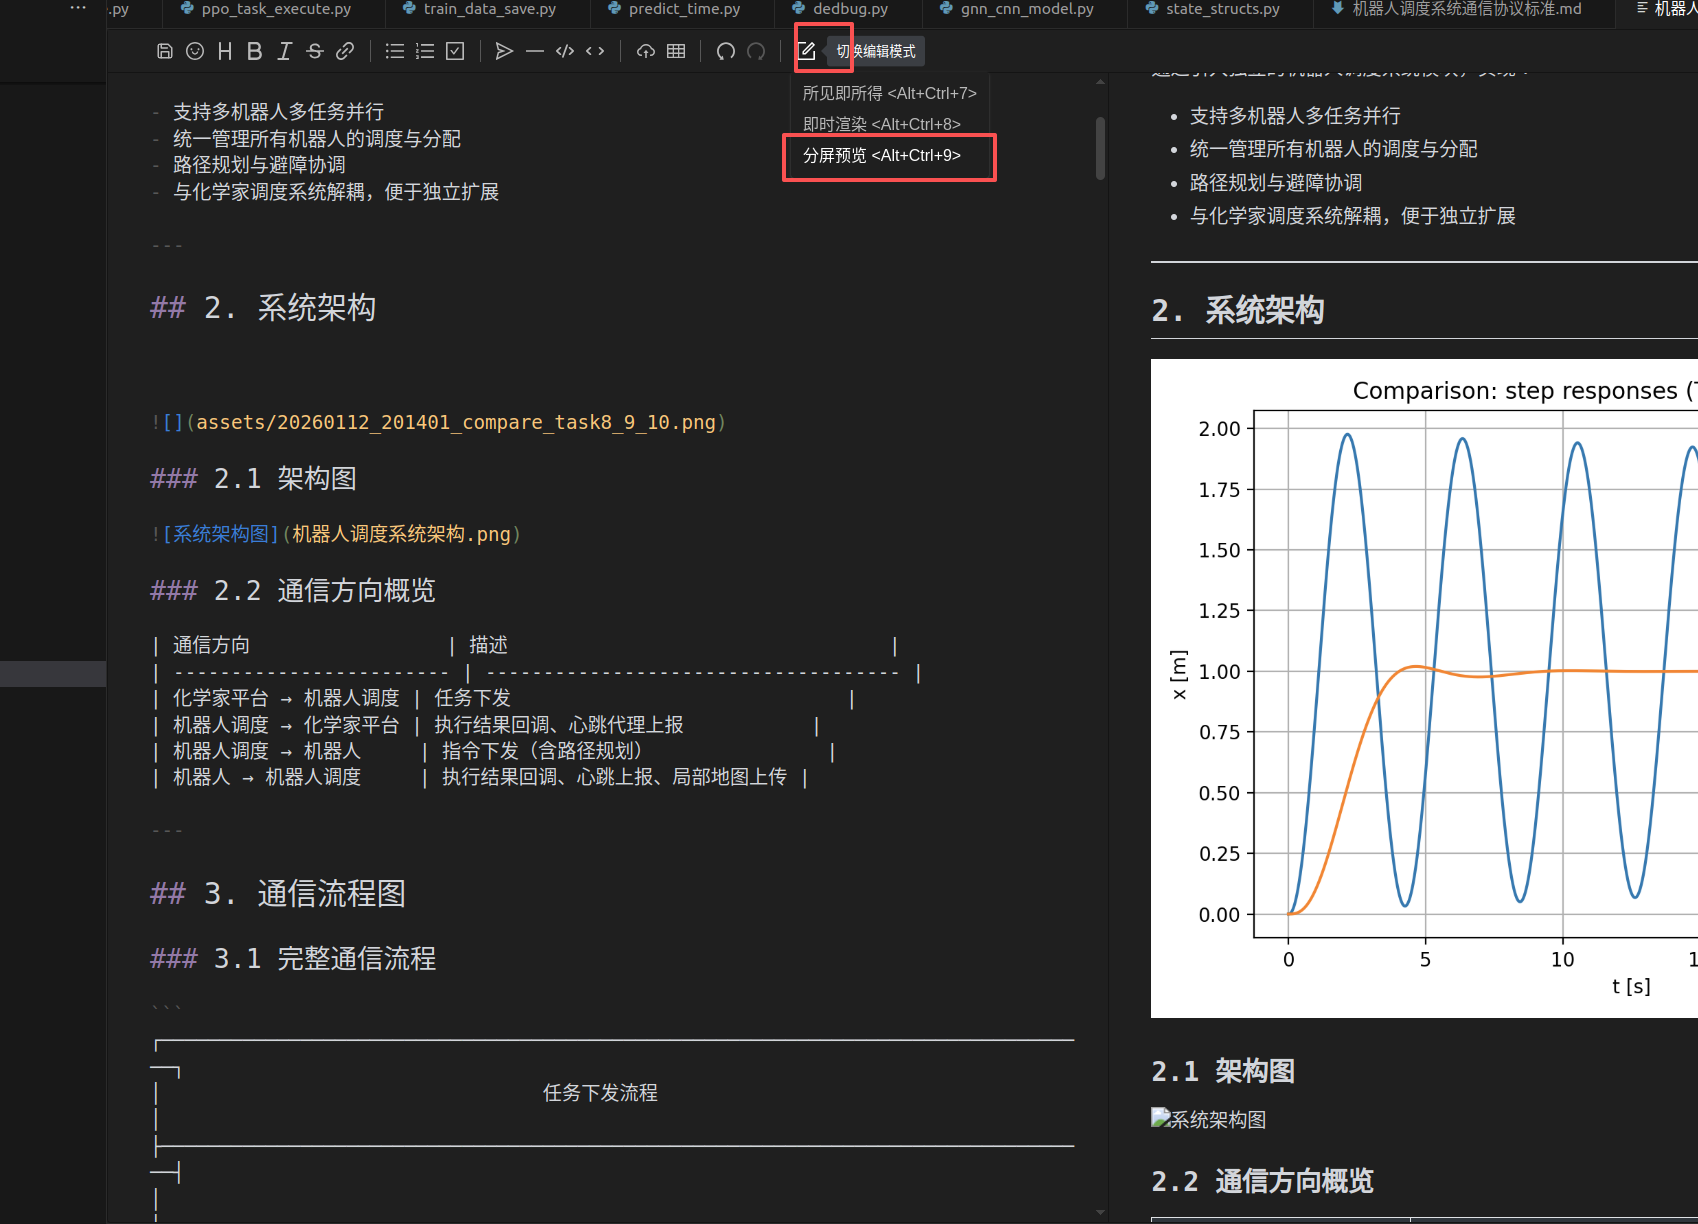Insert a horizontal divider line
The width and height of the screenshot is (1698, 1224).
[535, 51]
